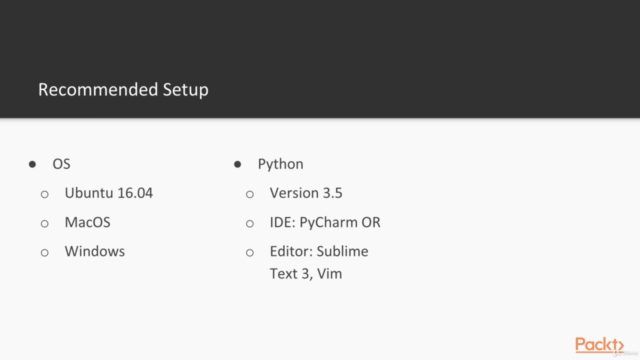Click the Editor: Sublime text line

click(319, 251)
